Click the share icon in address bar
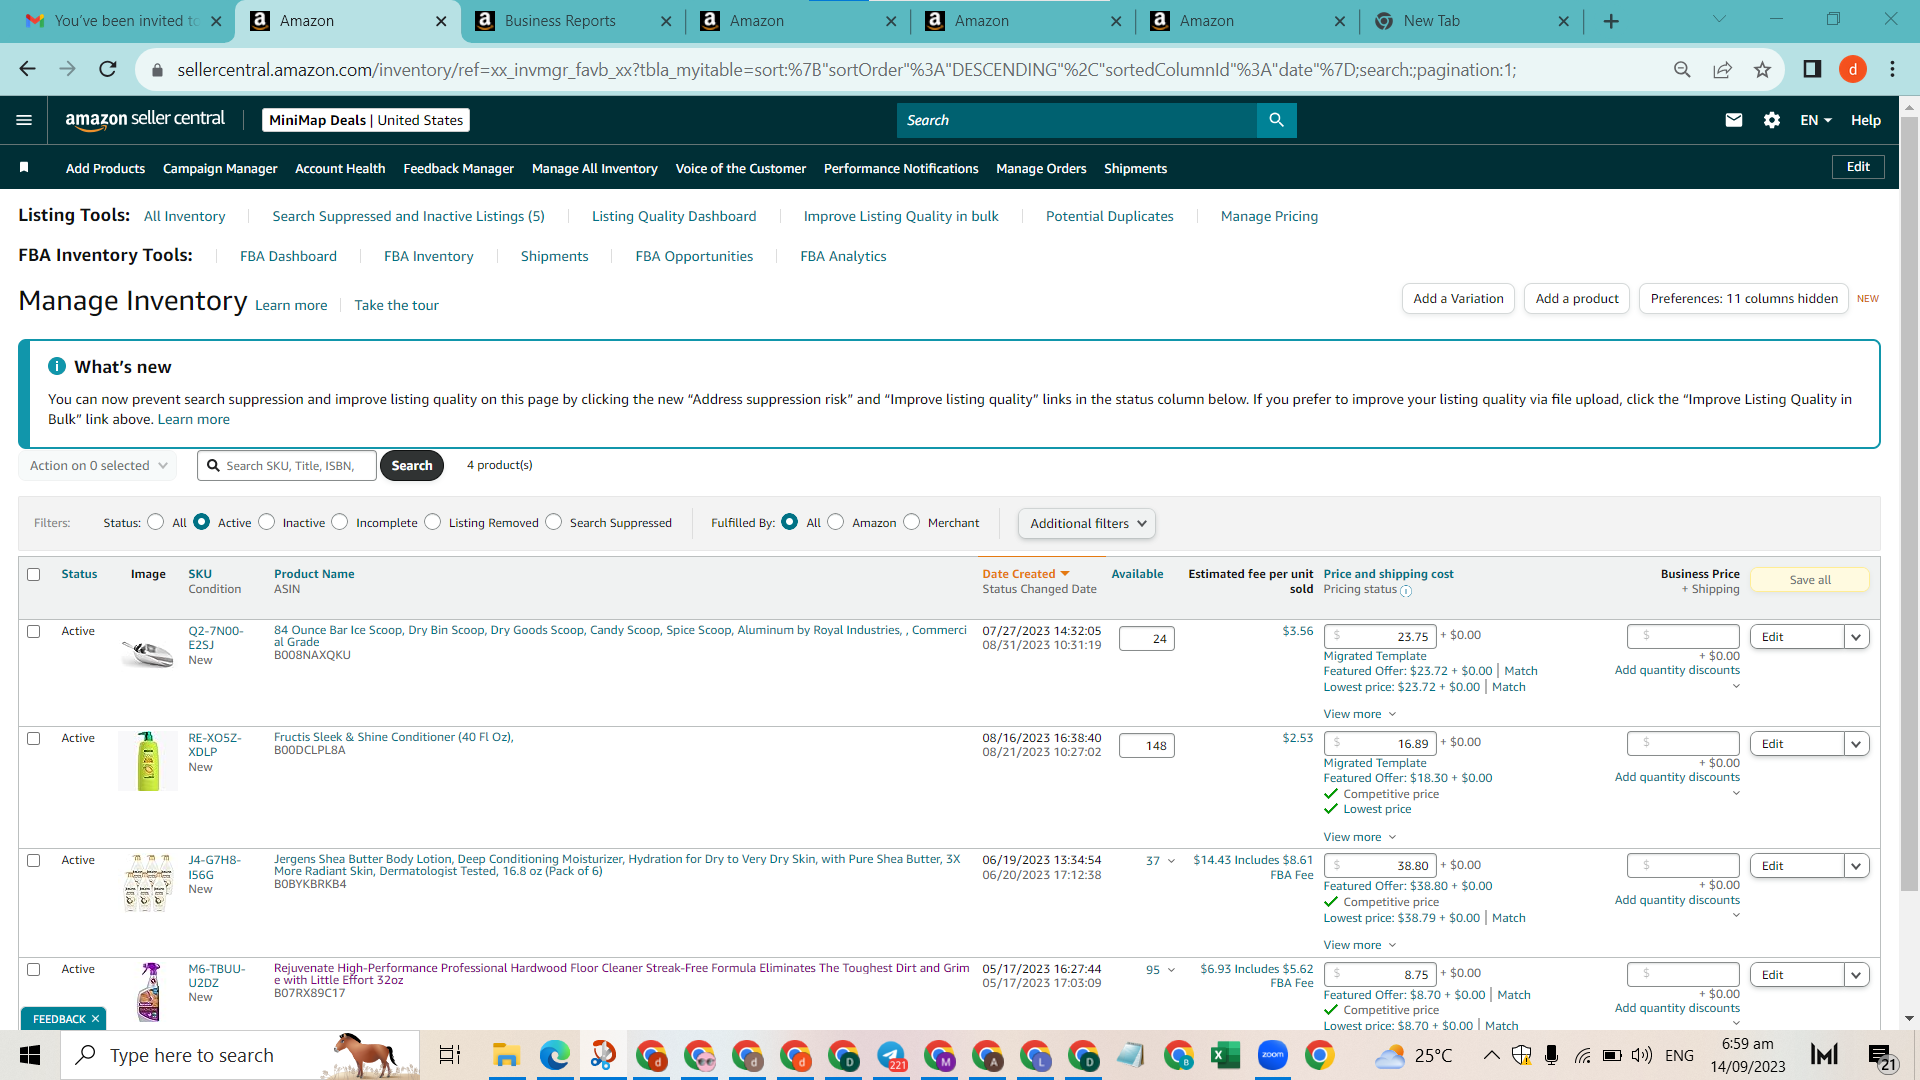The image size is (1920, 1080). [x=1722, y=69]
